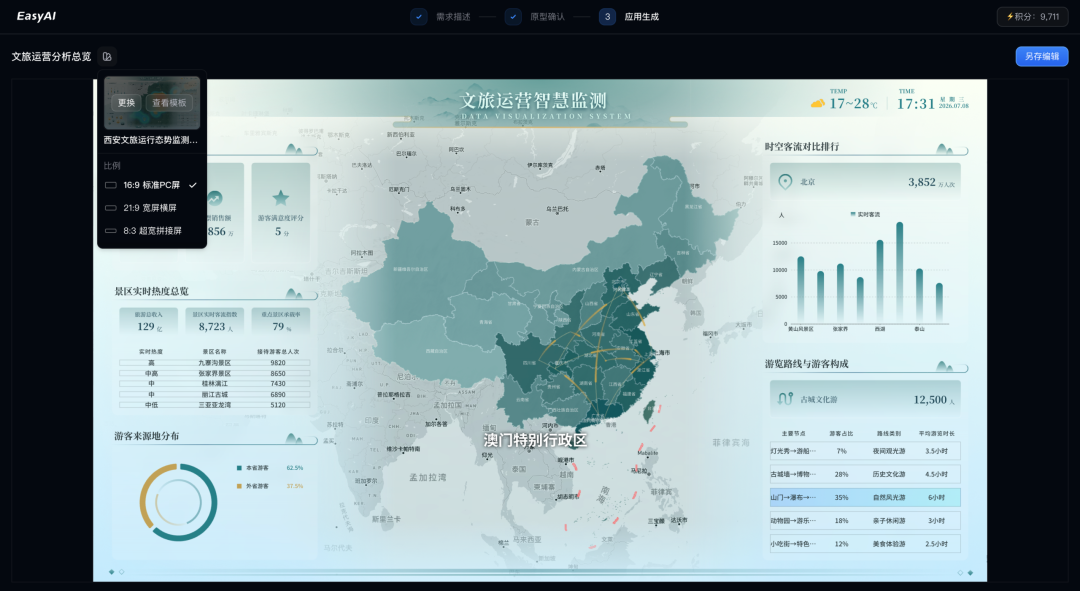Click the diamond marker at bottom-left corner
Viewport: 1080px width, 591px height.
pos(112,572)
